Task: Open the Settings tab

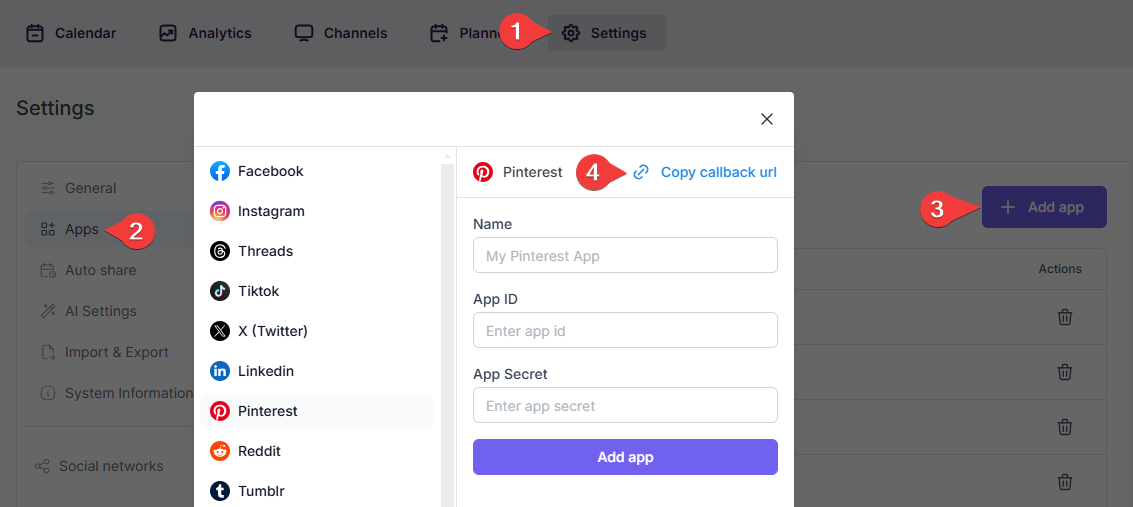Action: point(607,33)
